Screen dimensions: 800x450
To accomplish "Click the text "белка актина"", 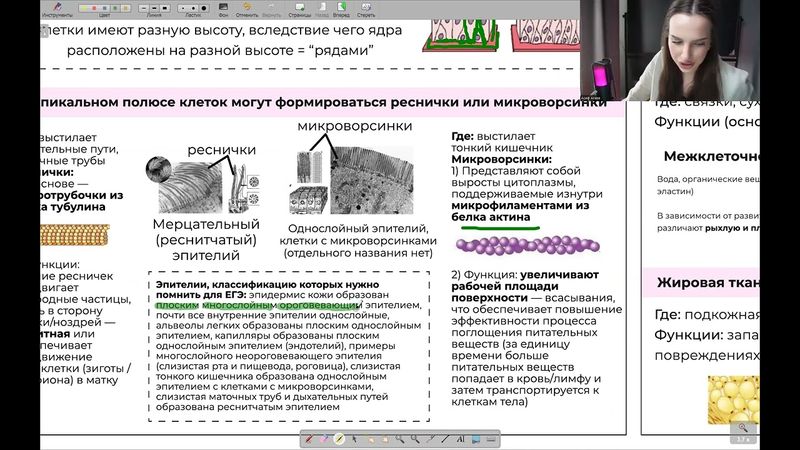I will point(490,217).
